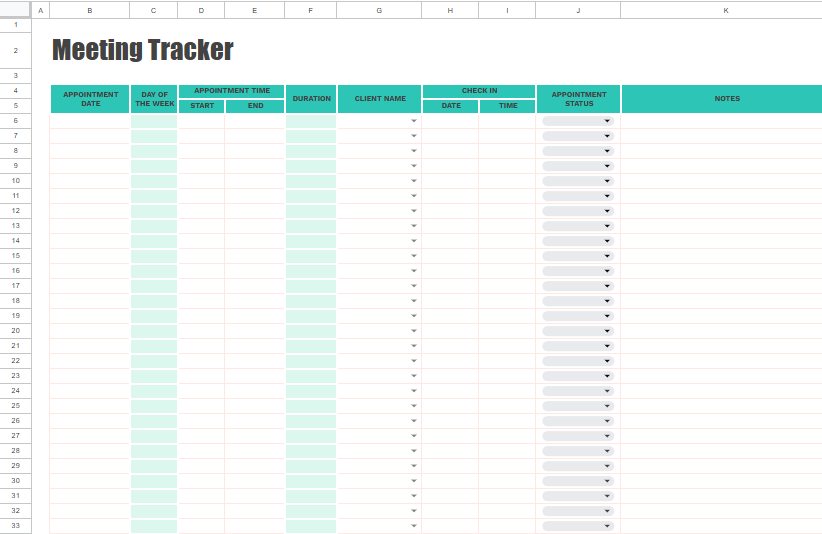Click Day of the Week cell row 16
822x534 pixels.
[x=154, y=271]
